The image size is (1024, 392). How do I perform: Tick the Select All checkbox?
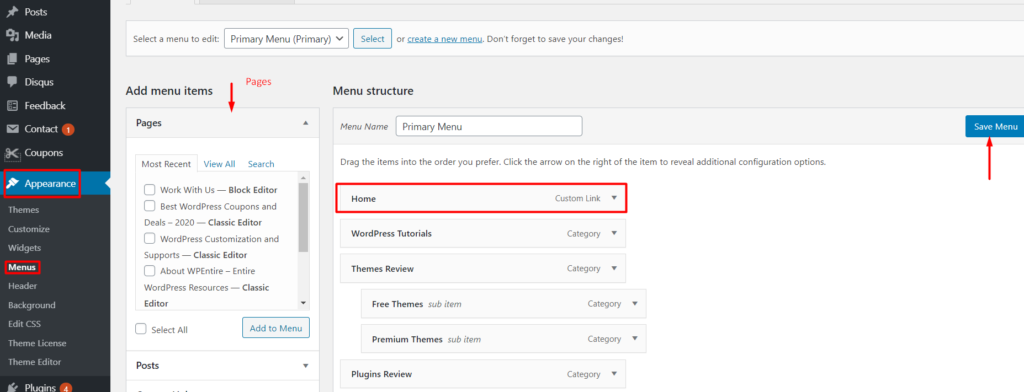[x=141, y=329]
